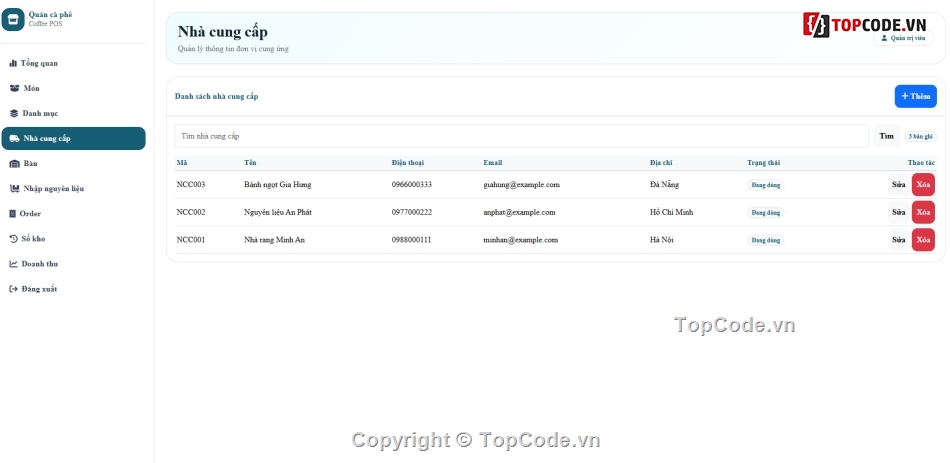The height and width of the screenshot is (463, 950).
Task: Open the Doanh thu menu item
Action: tap(73, 264)
